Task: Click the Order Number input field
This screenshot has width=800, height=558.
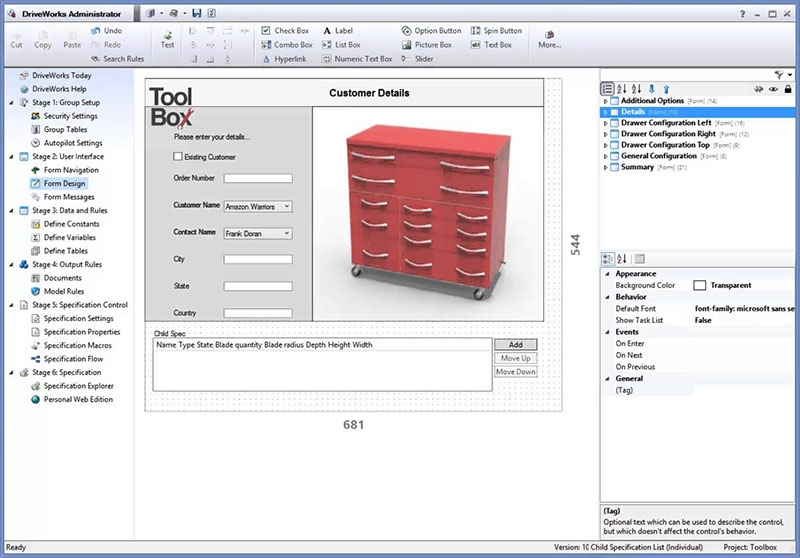Action: (258, 178)
